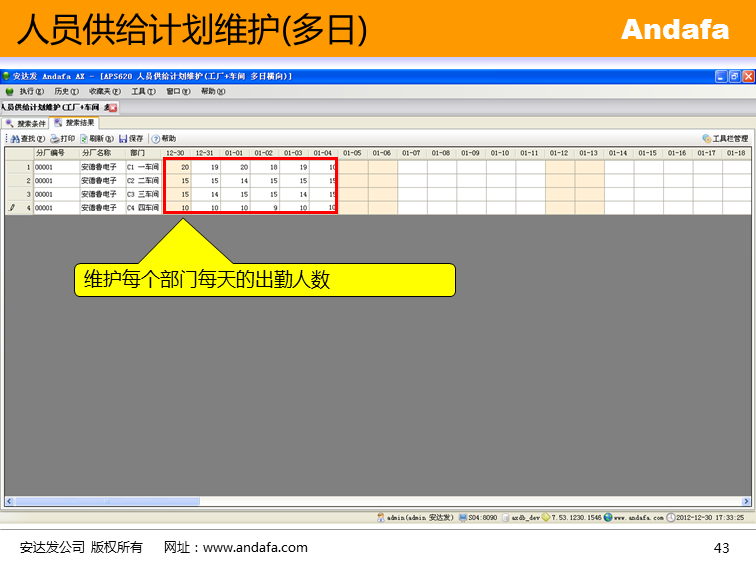Close the 人员供给计划维护 document tab
Image resolution: width=756 pixels, height=567 pixels.
113,107
